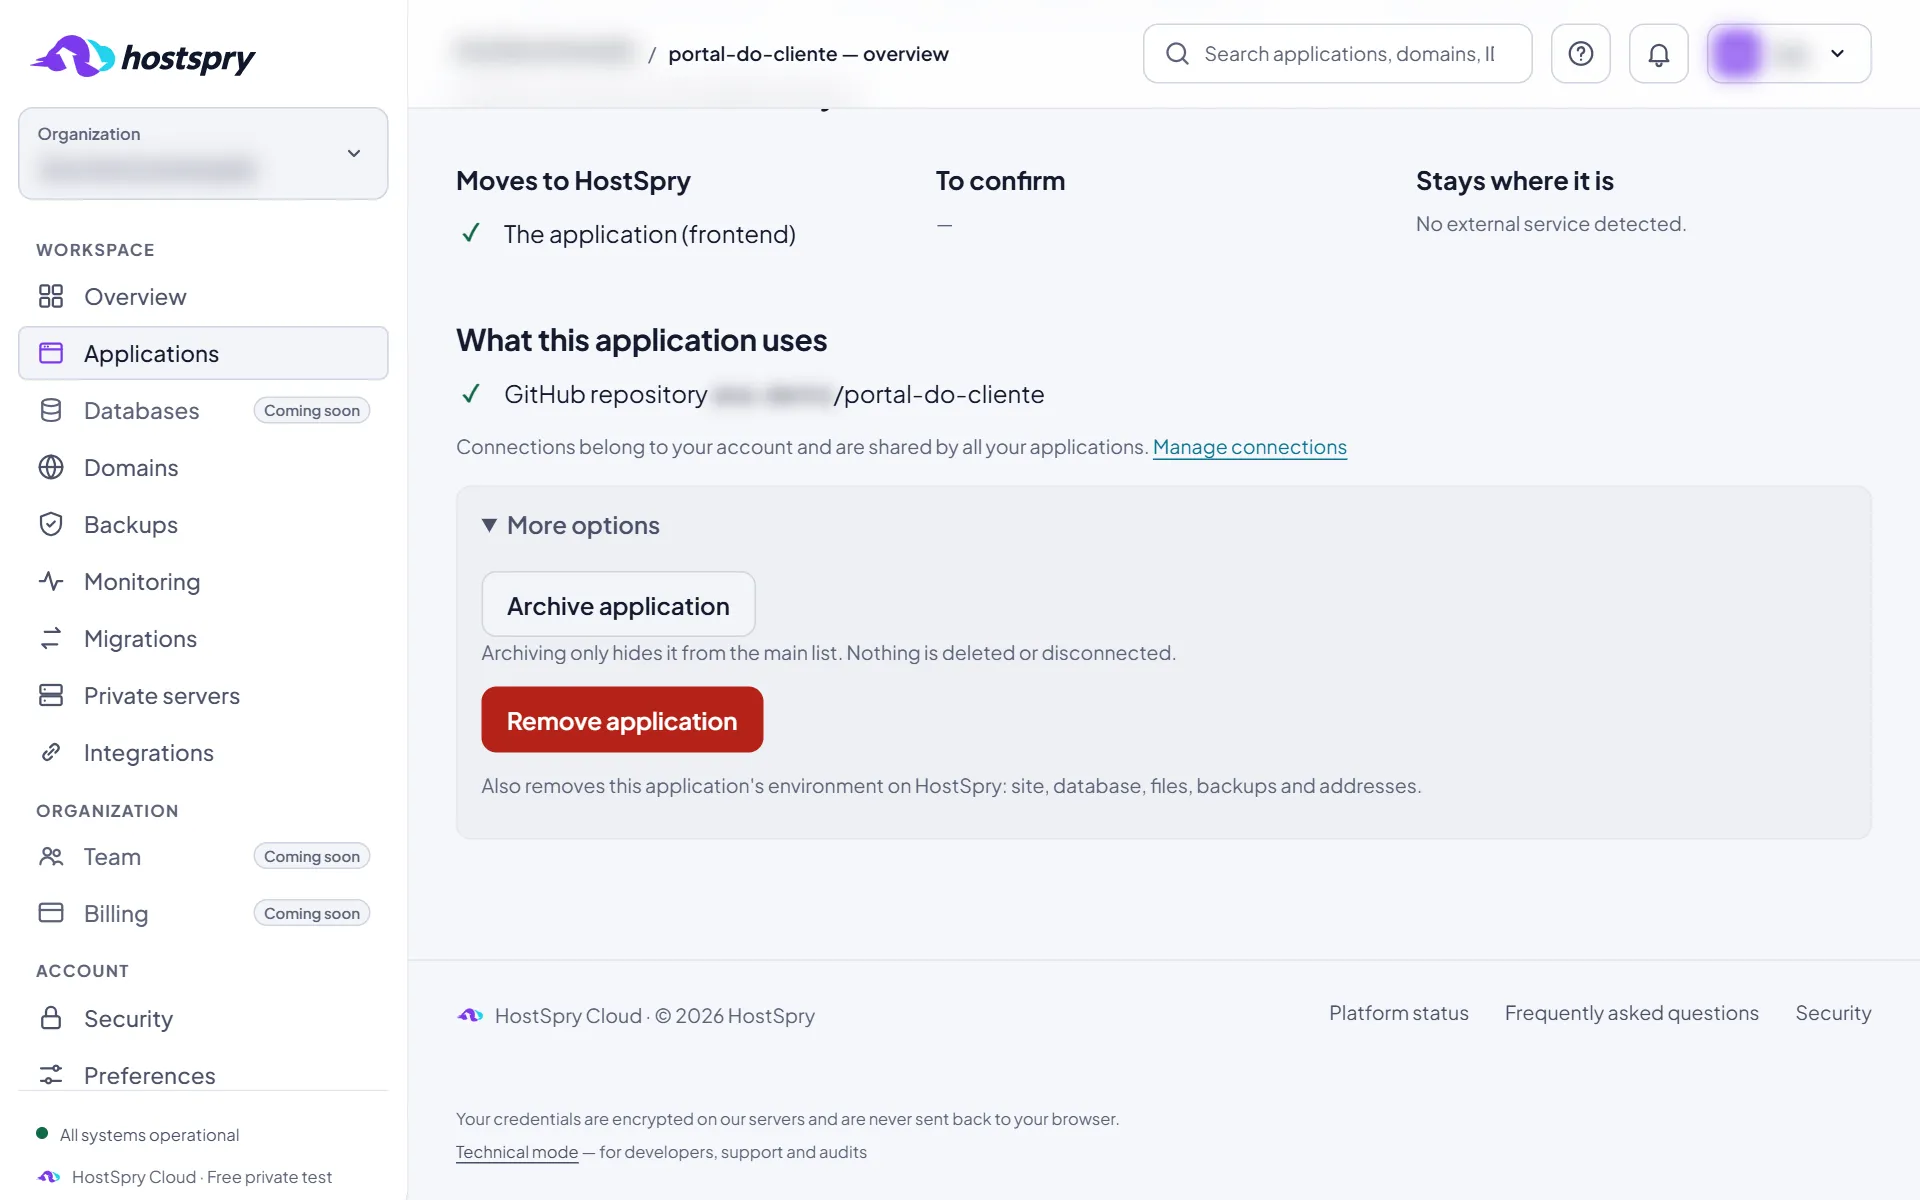The height and width of the screenshot is (1200, 1920).
Task: Click "The application (frontend)" item
Action: pos(649,234)
